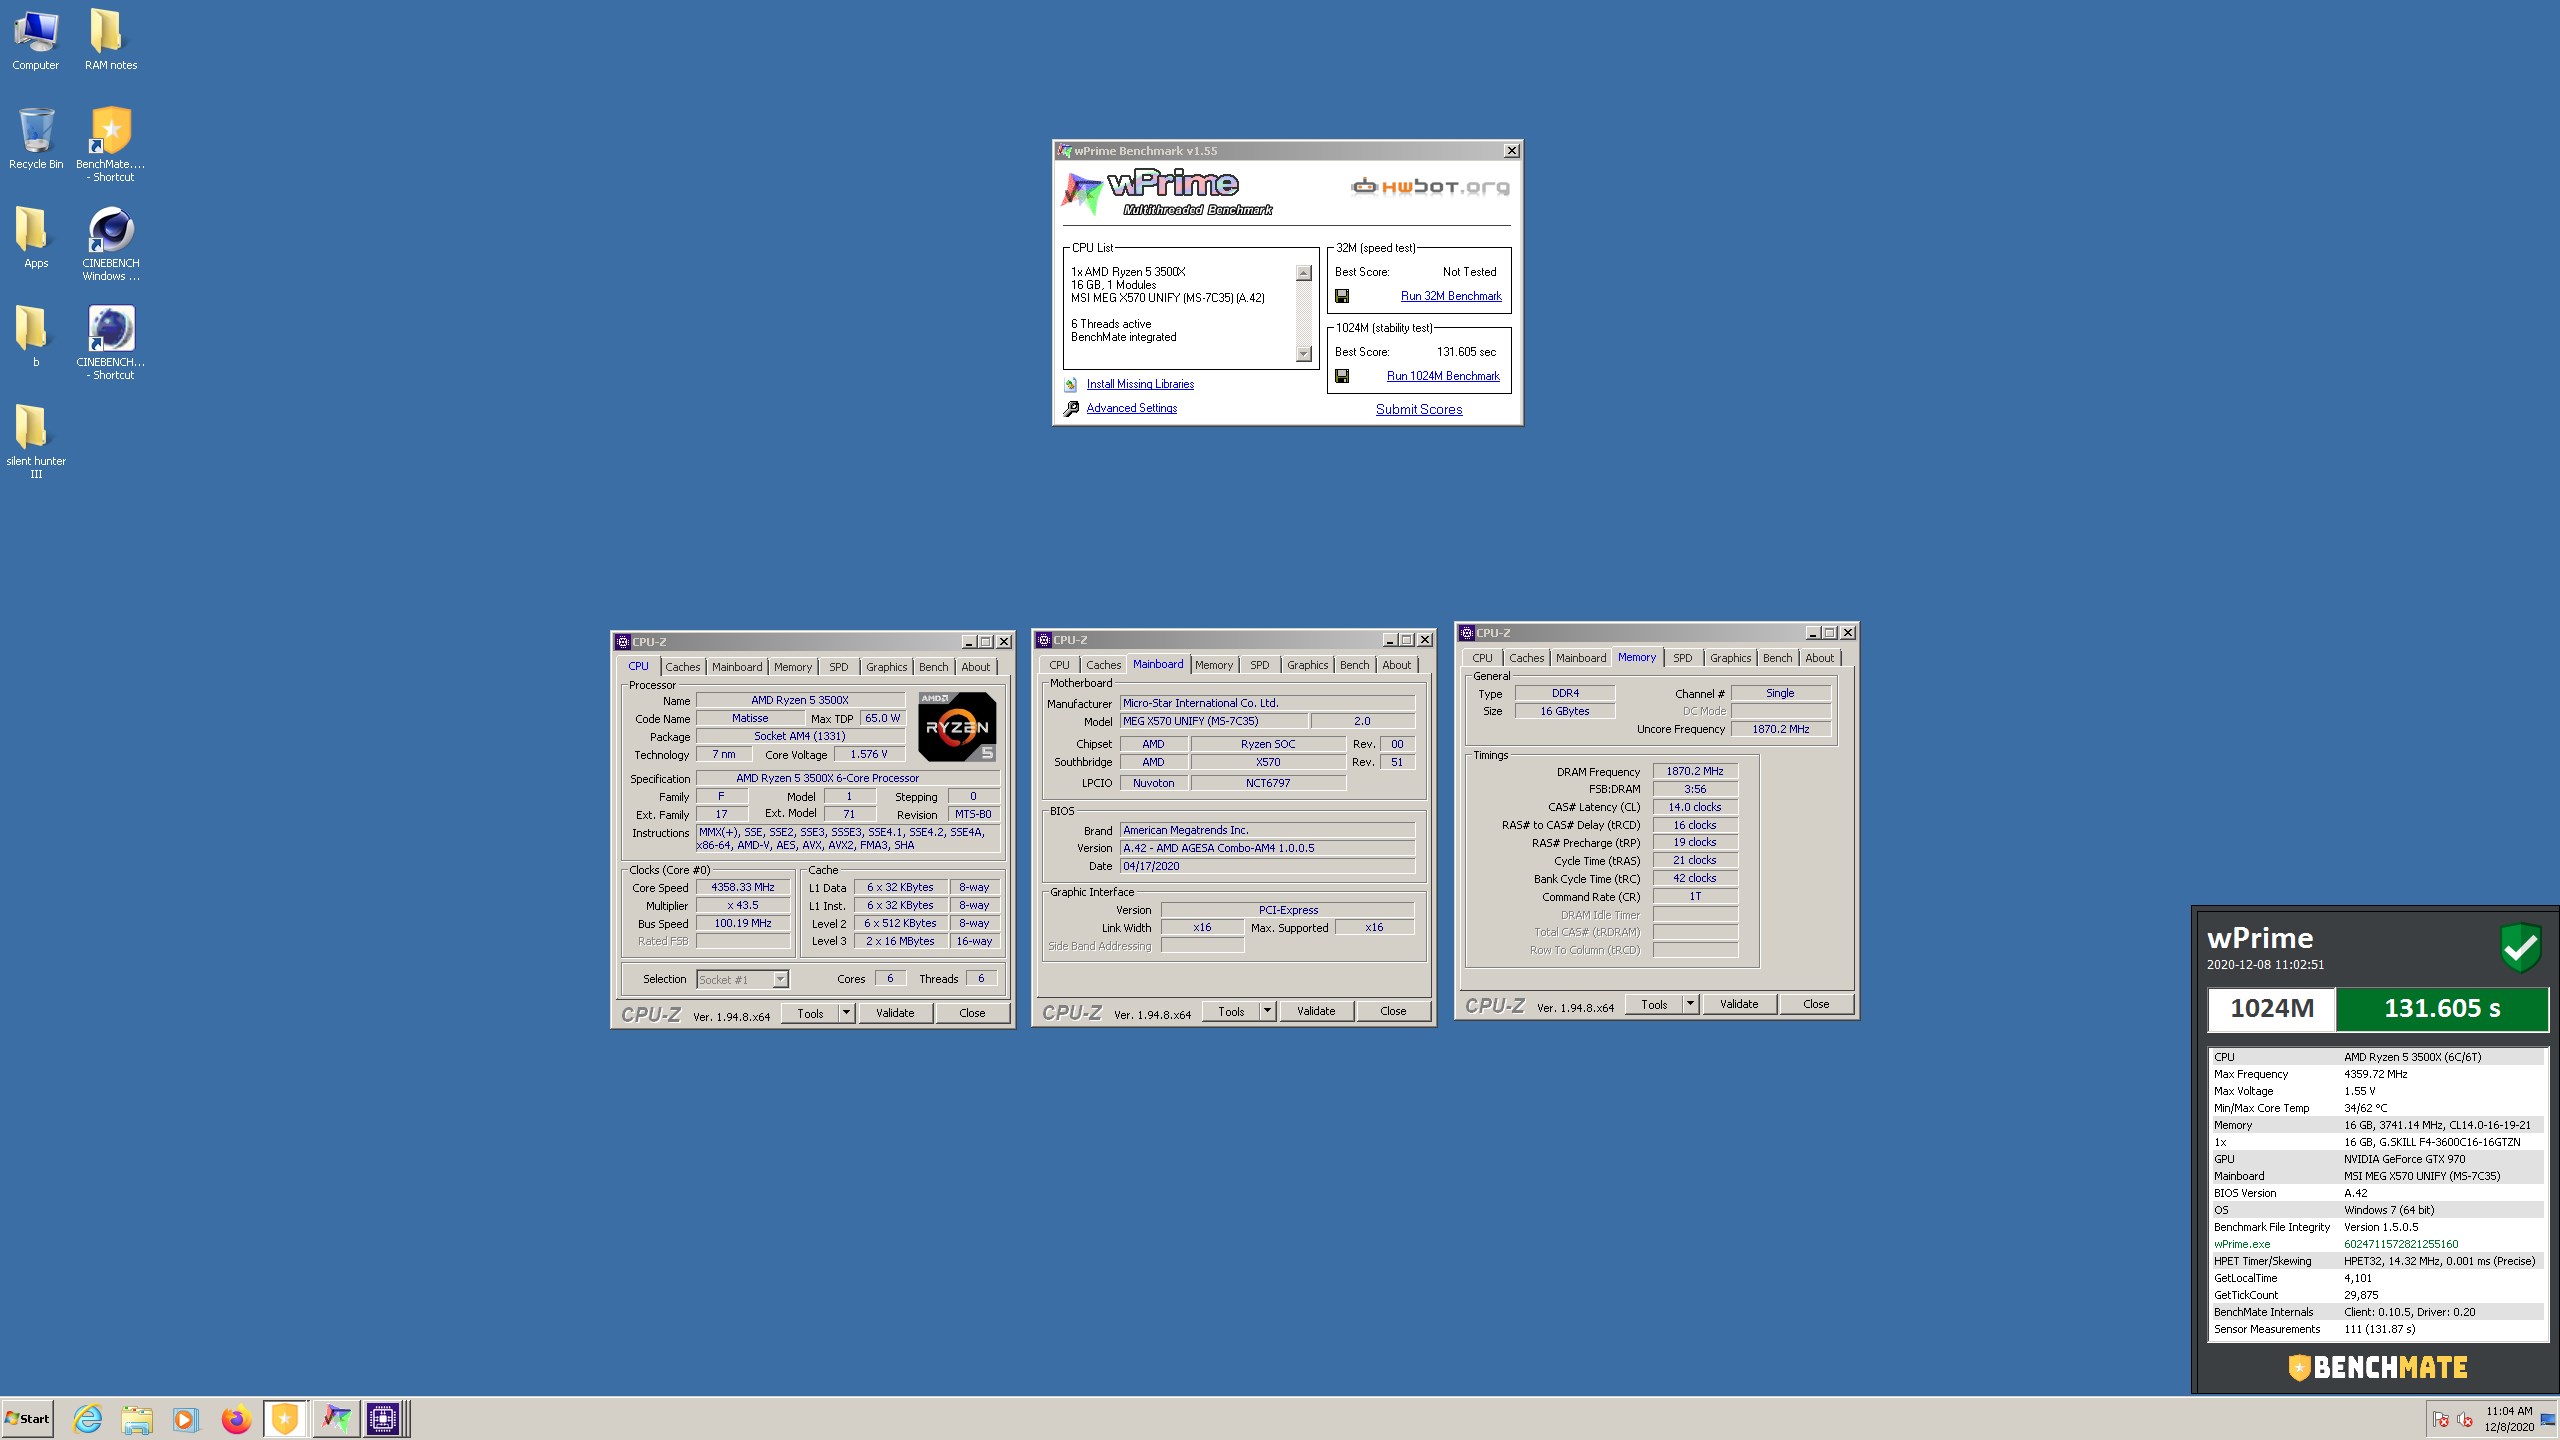
Task: Select the folder named b
Action: point(36,337)
